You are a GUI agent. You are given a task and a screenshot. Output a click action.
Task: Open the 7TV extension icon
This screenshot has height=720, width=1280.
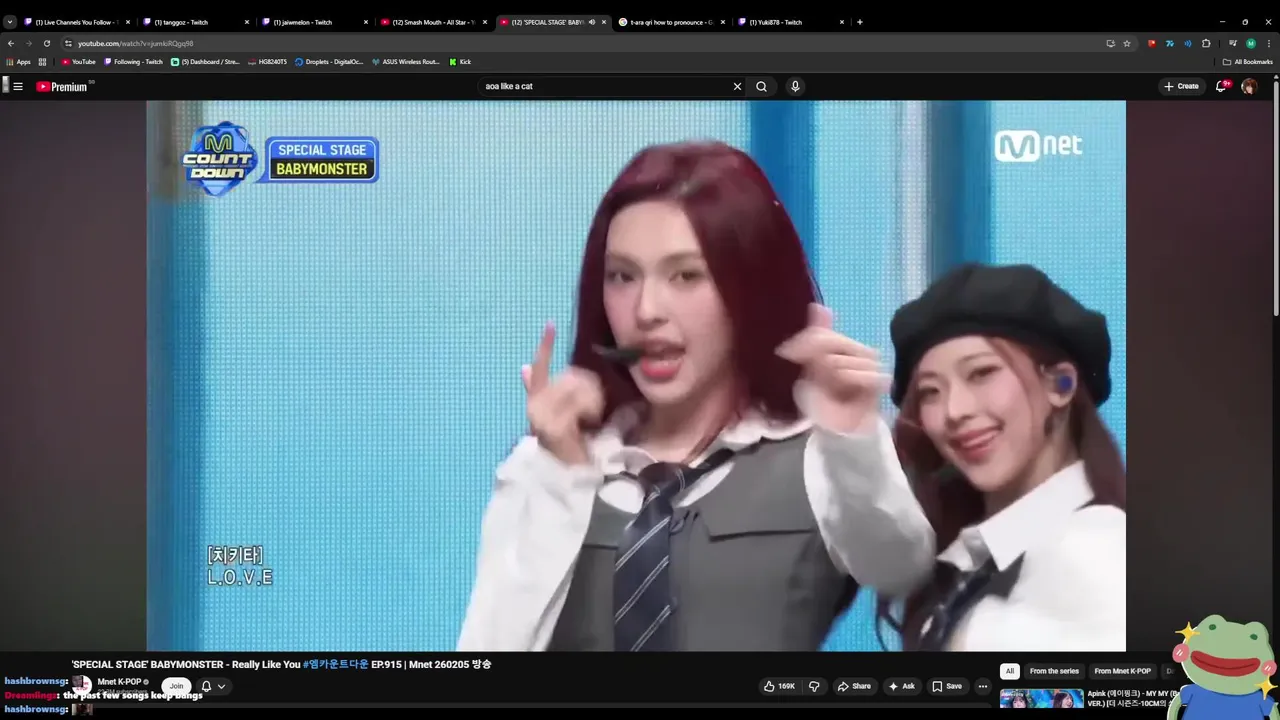pos(1170,43)
